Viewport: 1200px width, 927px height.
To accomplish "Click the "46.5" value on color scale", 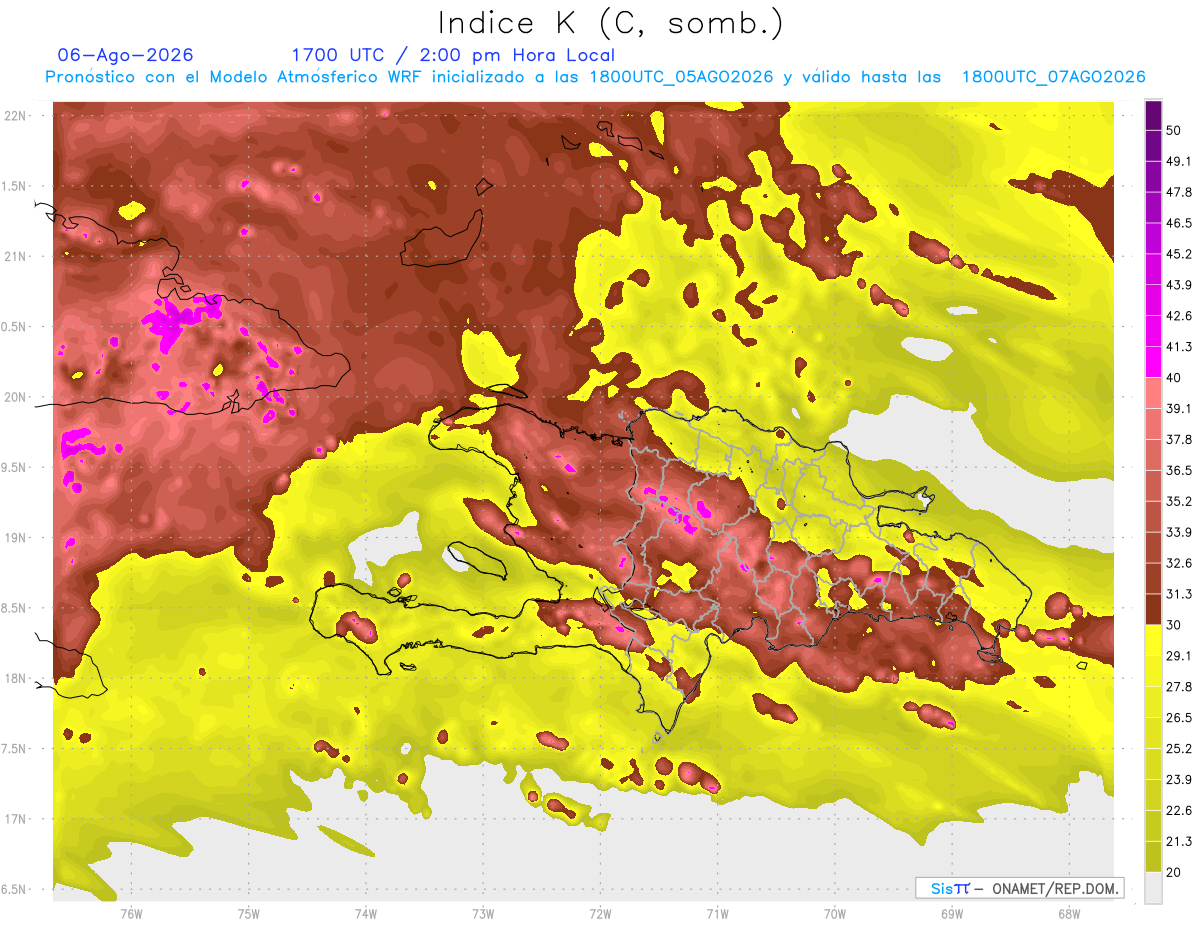I will click(x=1178, y=223).
